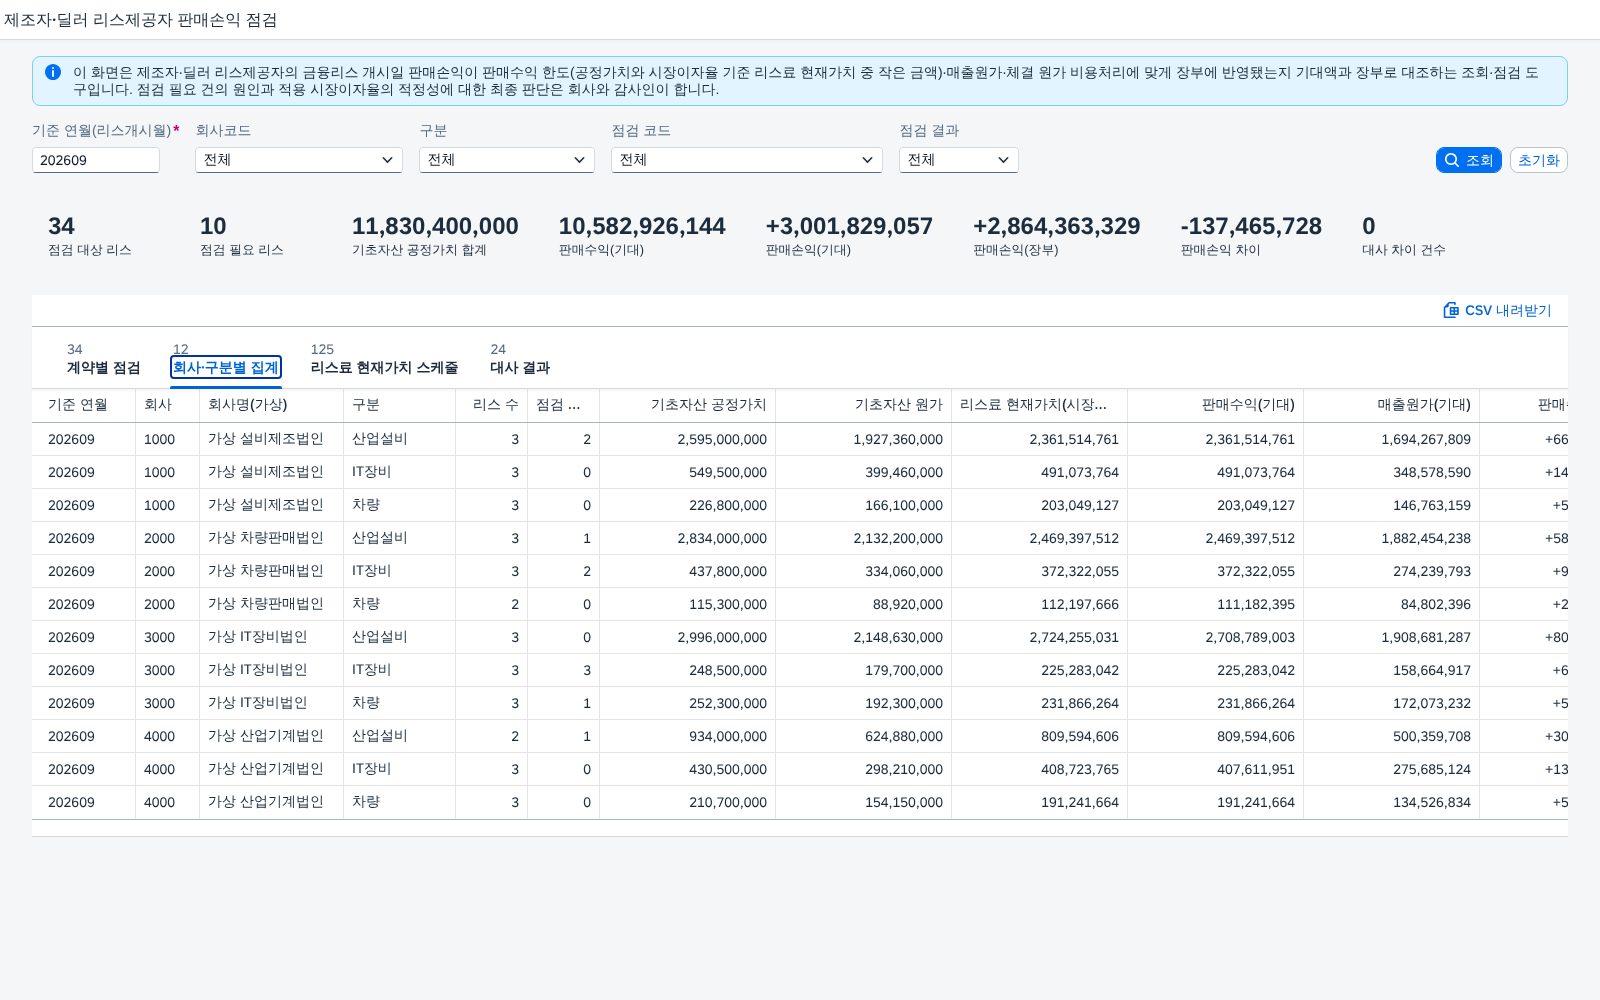
Task: Click the 809,594,606 판매수익 cell
Action: tap(1256, 736)
